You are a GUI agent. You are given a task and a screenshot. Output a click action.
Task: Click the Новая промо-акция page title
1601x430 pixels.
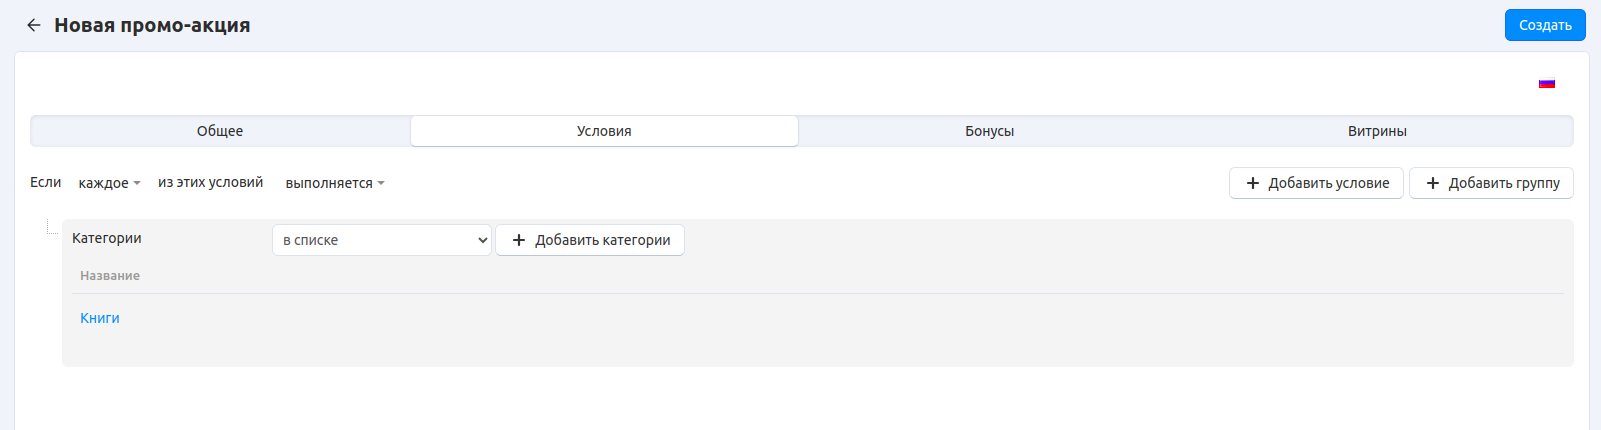click(152, 25)
